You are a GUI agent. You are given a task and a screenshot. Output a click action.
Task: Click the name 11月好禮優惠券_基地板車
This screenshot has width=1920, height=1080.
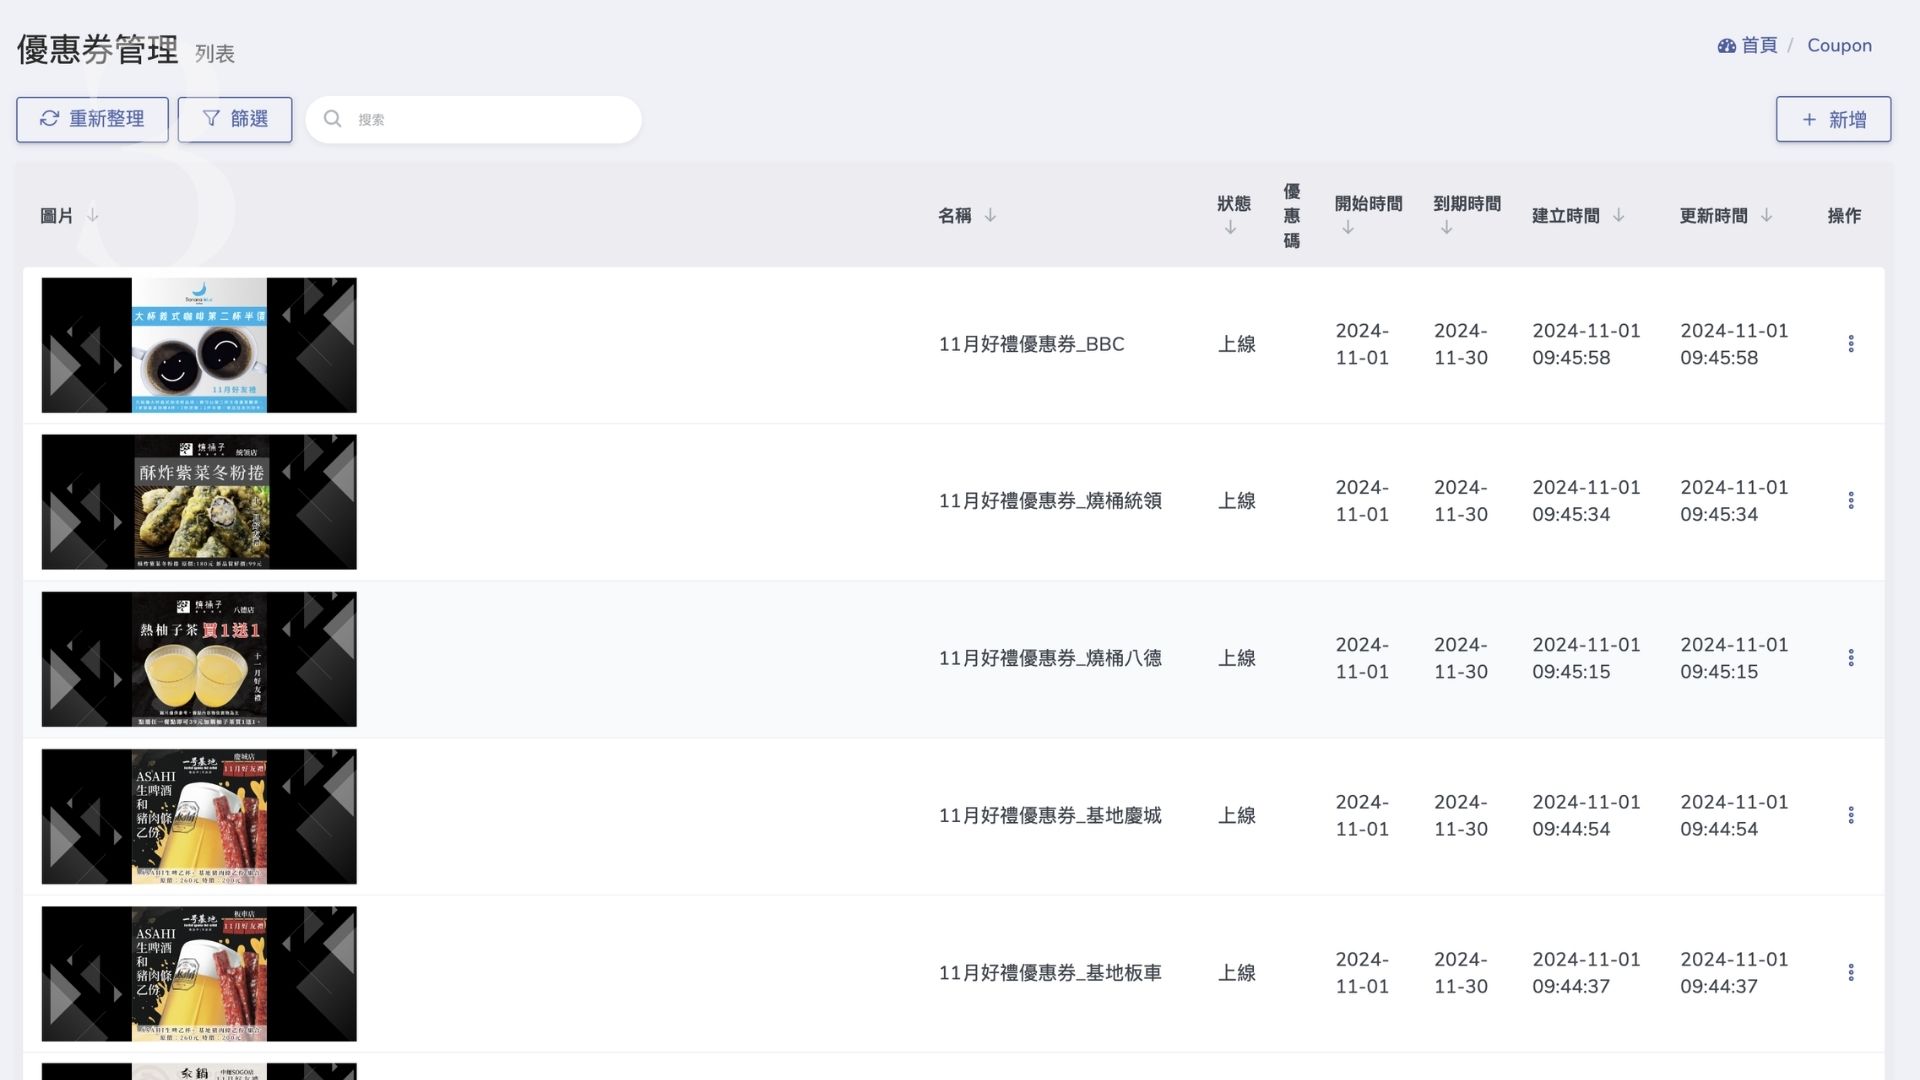(1050, 973)
